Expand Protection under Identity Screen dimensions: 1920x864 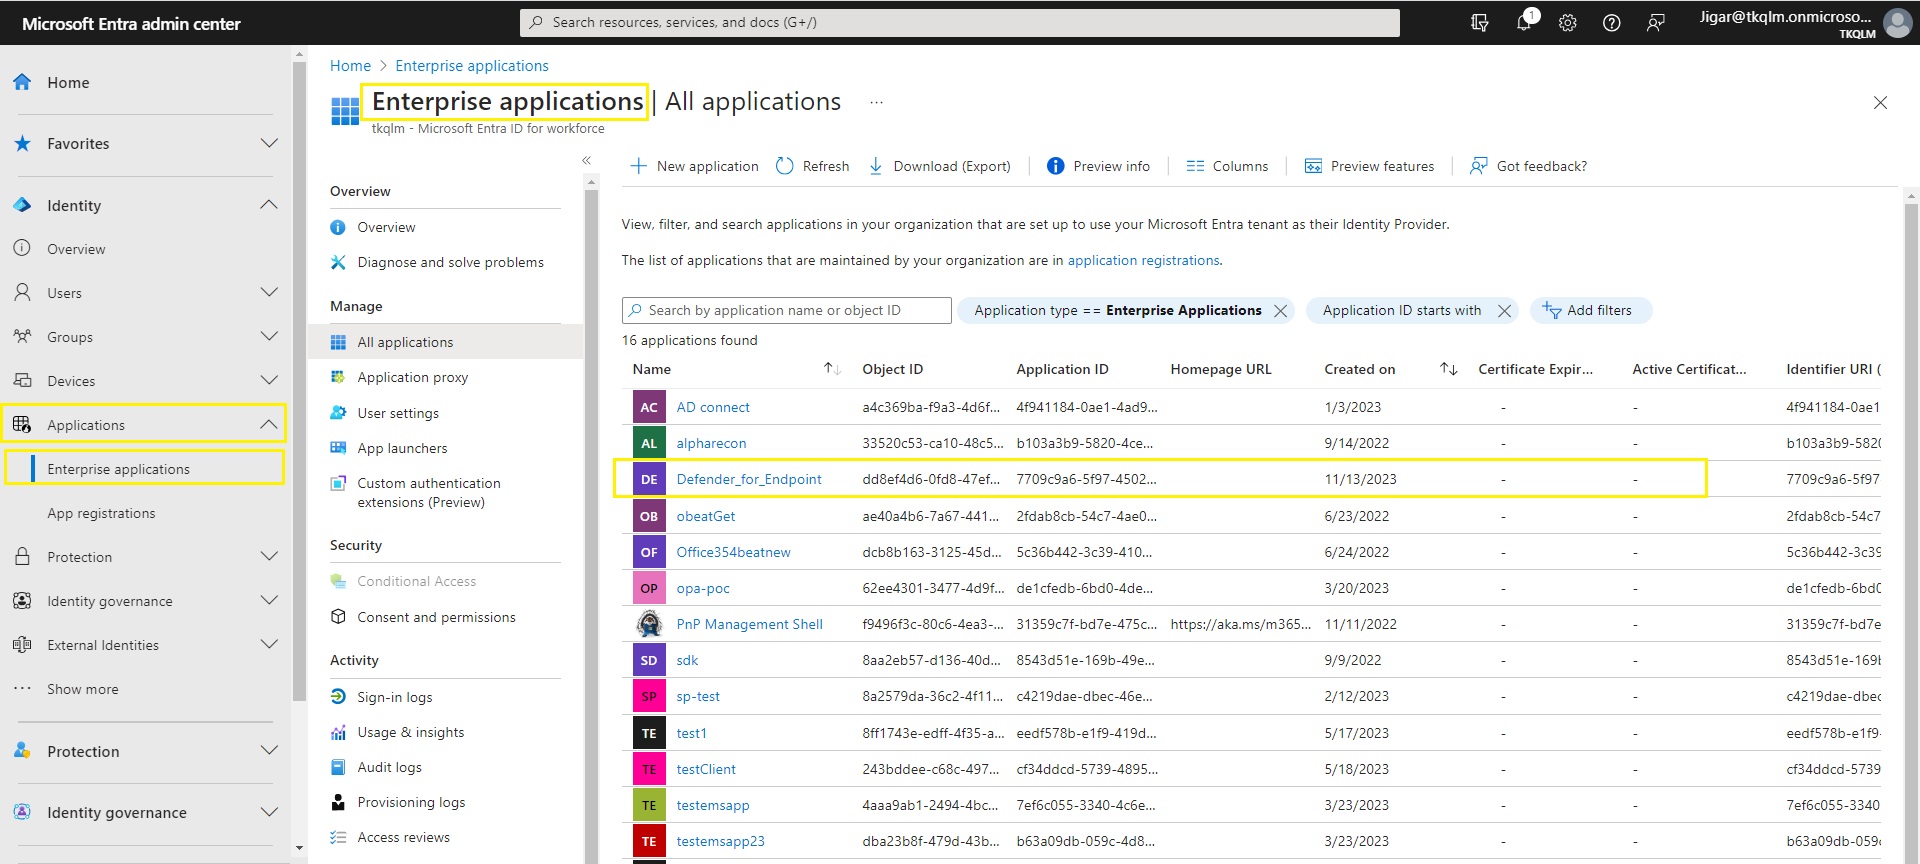tap(269, 556)
